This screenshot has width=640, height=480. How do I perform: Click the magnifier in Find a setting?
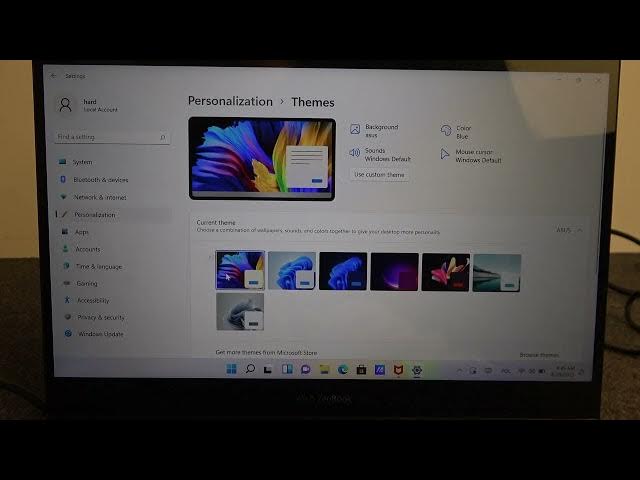click(163, 137)
